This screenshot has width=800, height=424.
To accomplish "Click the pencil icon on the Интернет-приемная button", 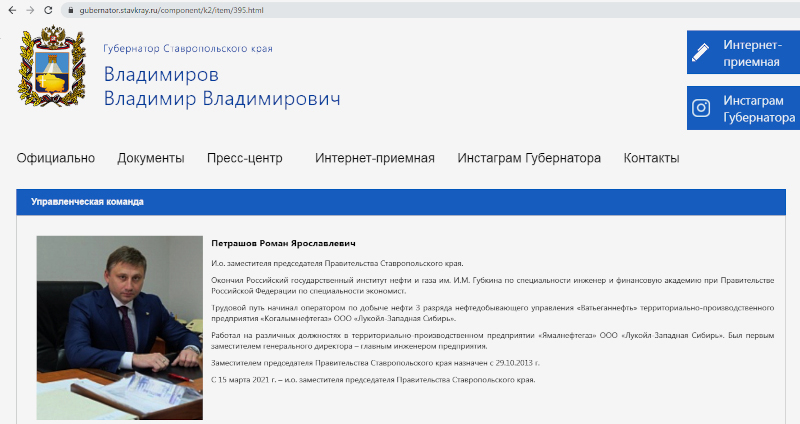I will click(x=701, y=52).
